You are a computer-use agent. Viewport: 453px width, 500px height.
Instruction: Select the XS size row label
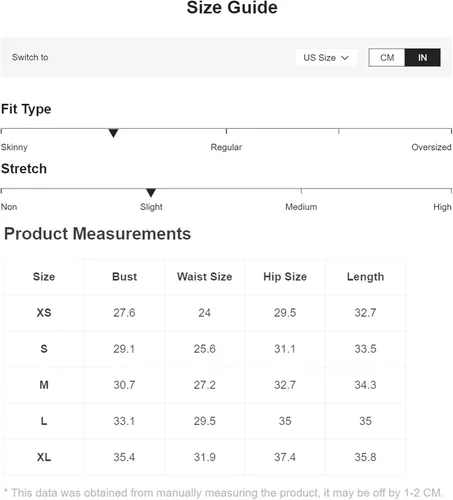point(44,313)
